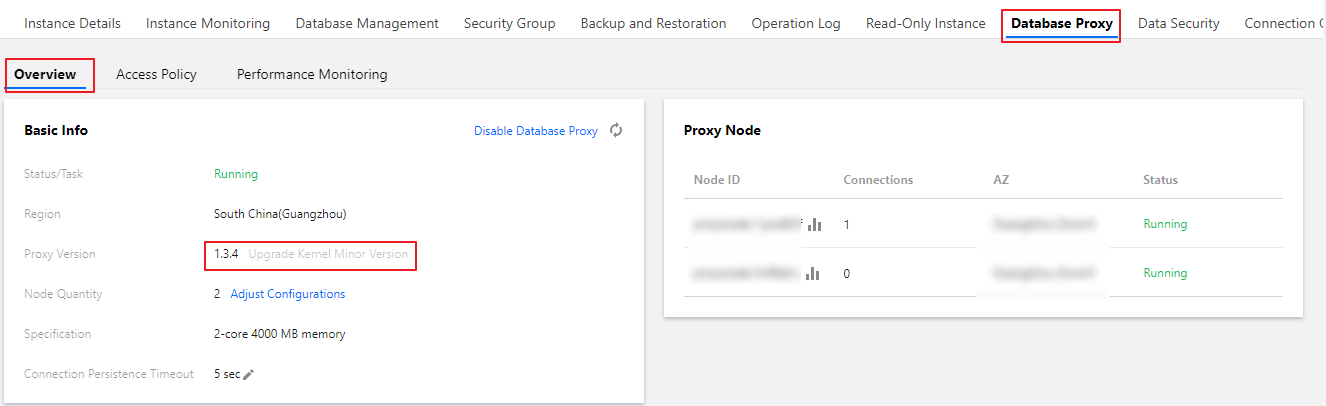Open Performance Monitoring sub-tab

[312, 74]
